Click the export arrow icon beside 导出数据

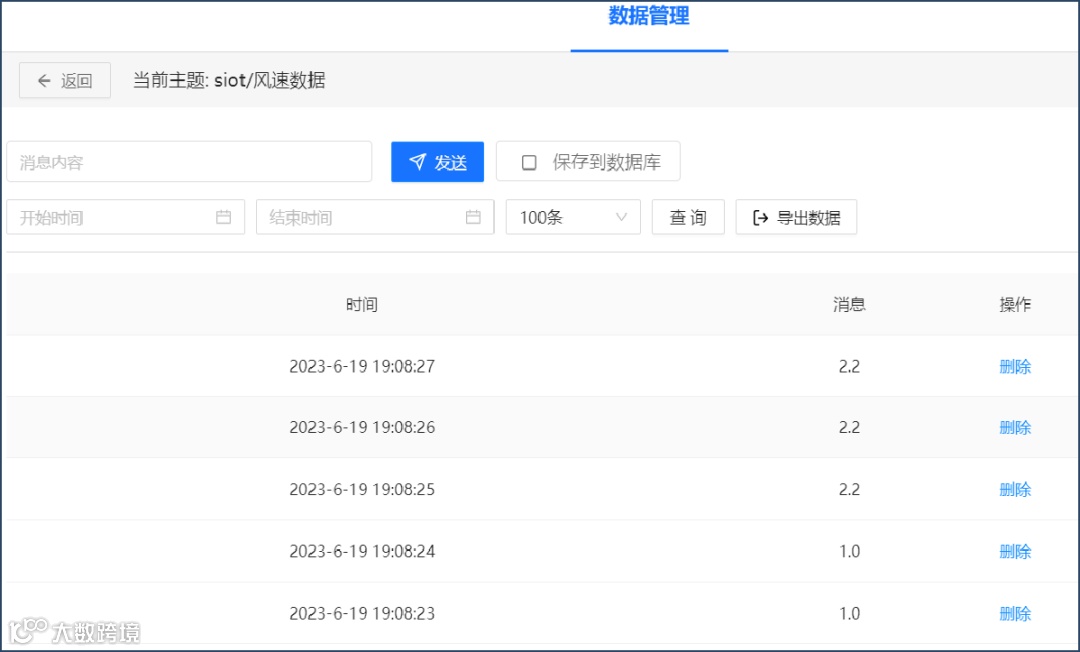pos(760,218)
